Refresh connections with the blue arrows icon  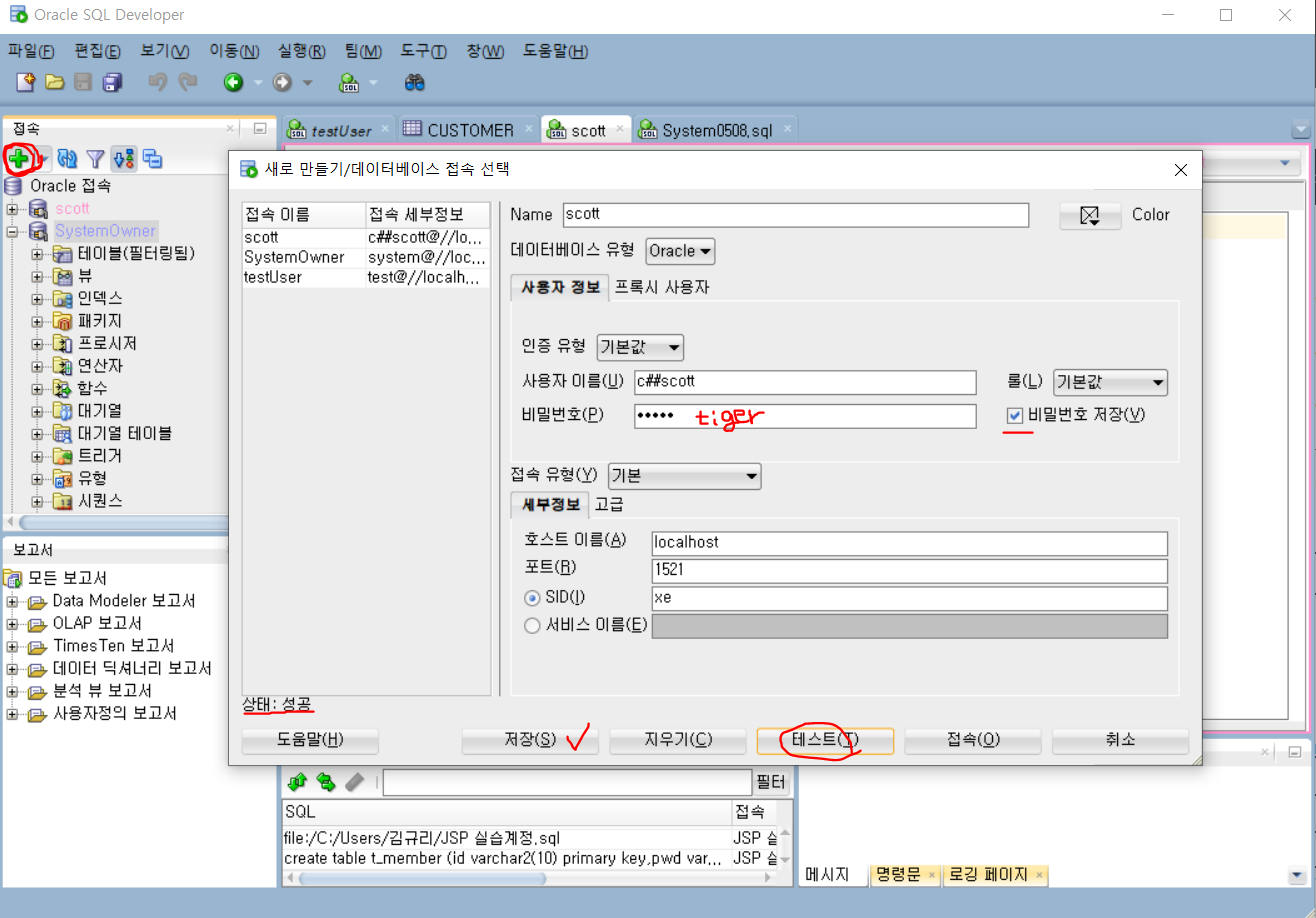click(67, 158)
